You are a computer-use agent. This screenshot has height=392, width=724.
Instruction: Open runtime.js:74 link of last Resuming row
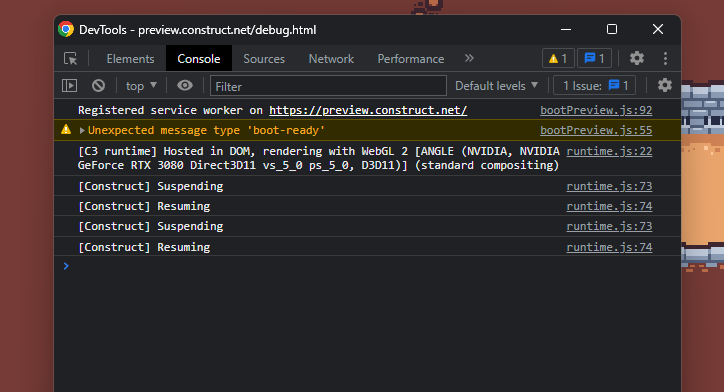tap(609, 247)
